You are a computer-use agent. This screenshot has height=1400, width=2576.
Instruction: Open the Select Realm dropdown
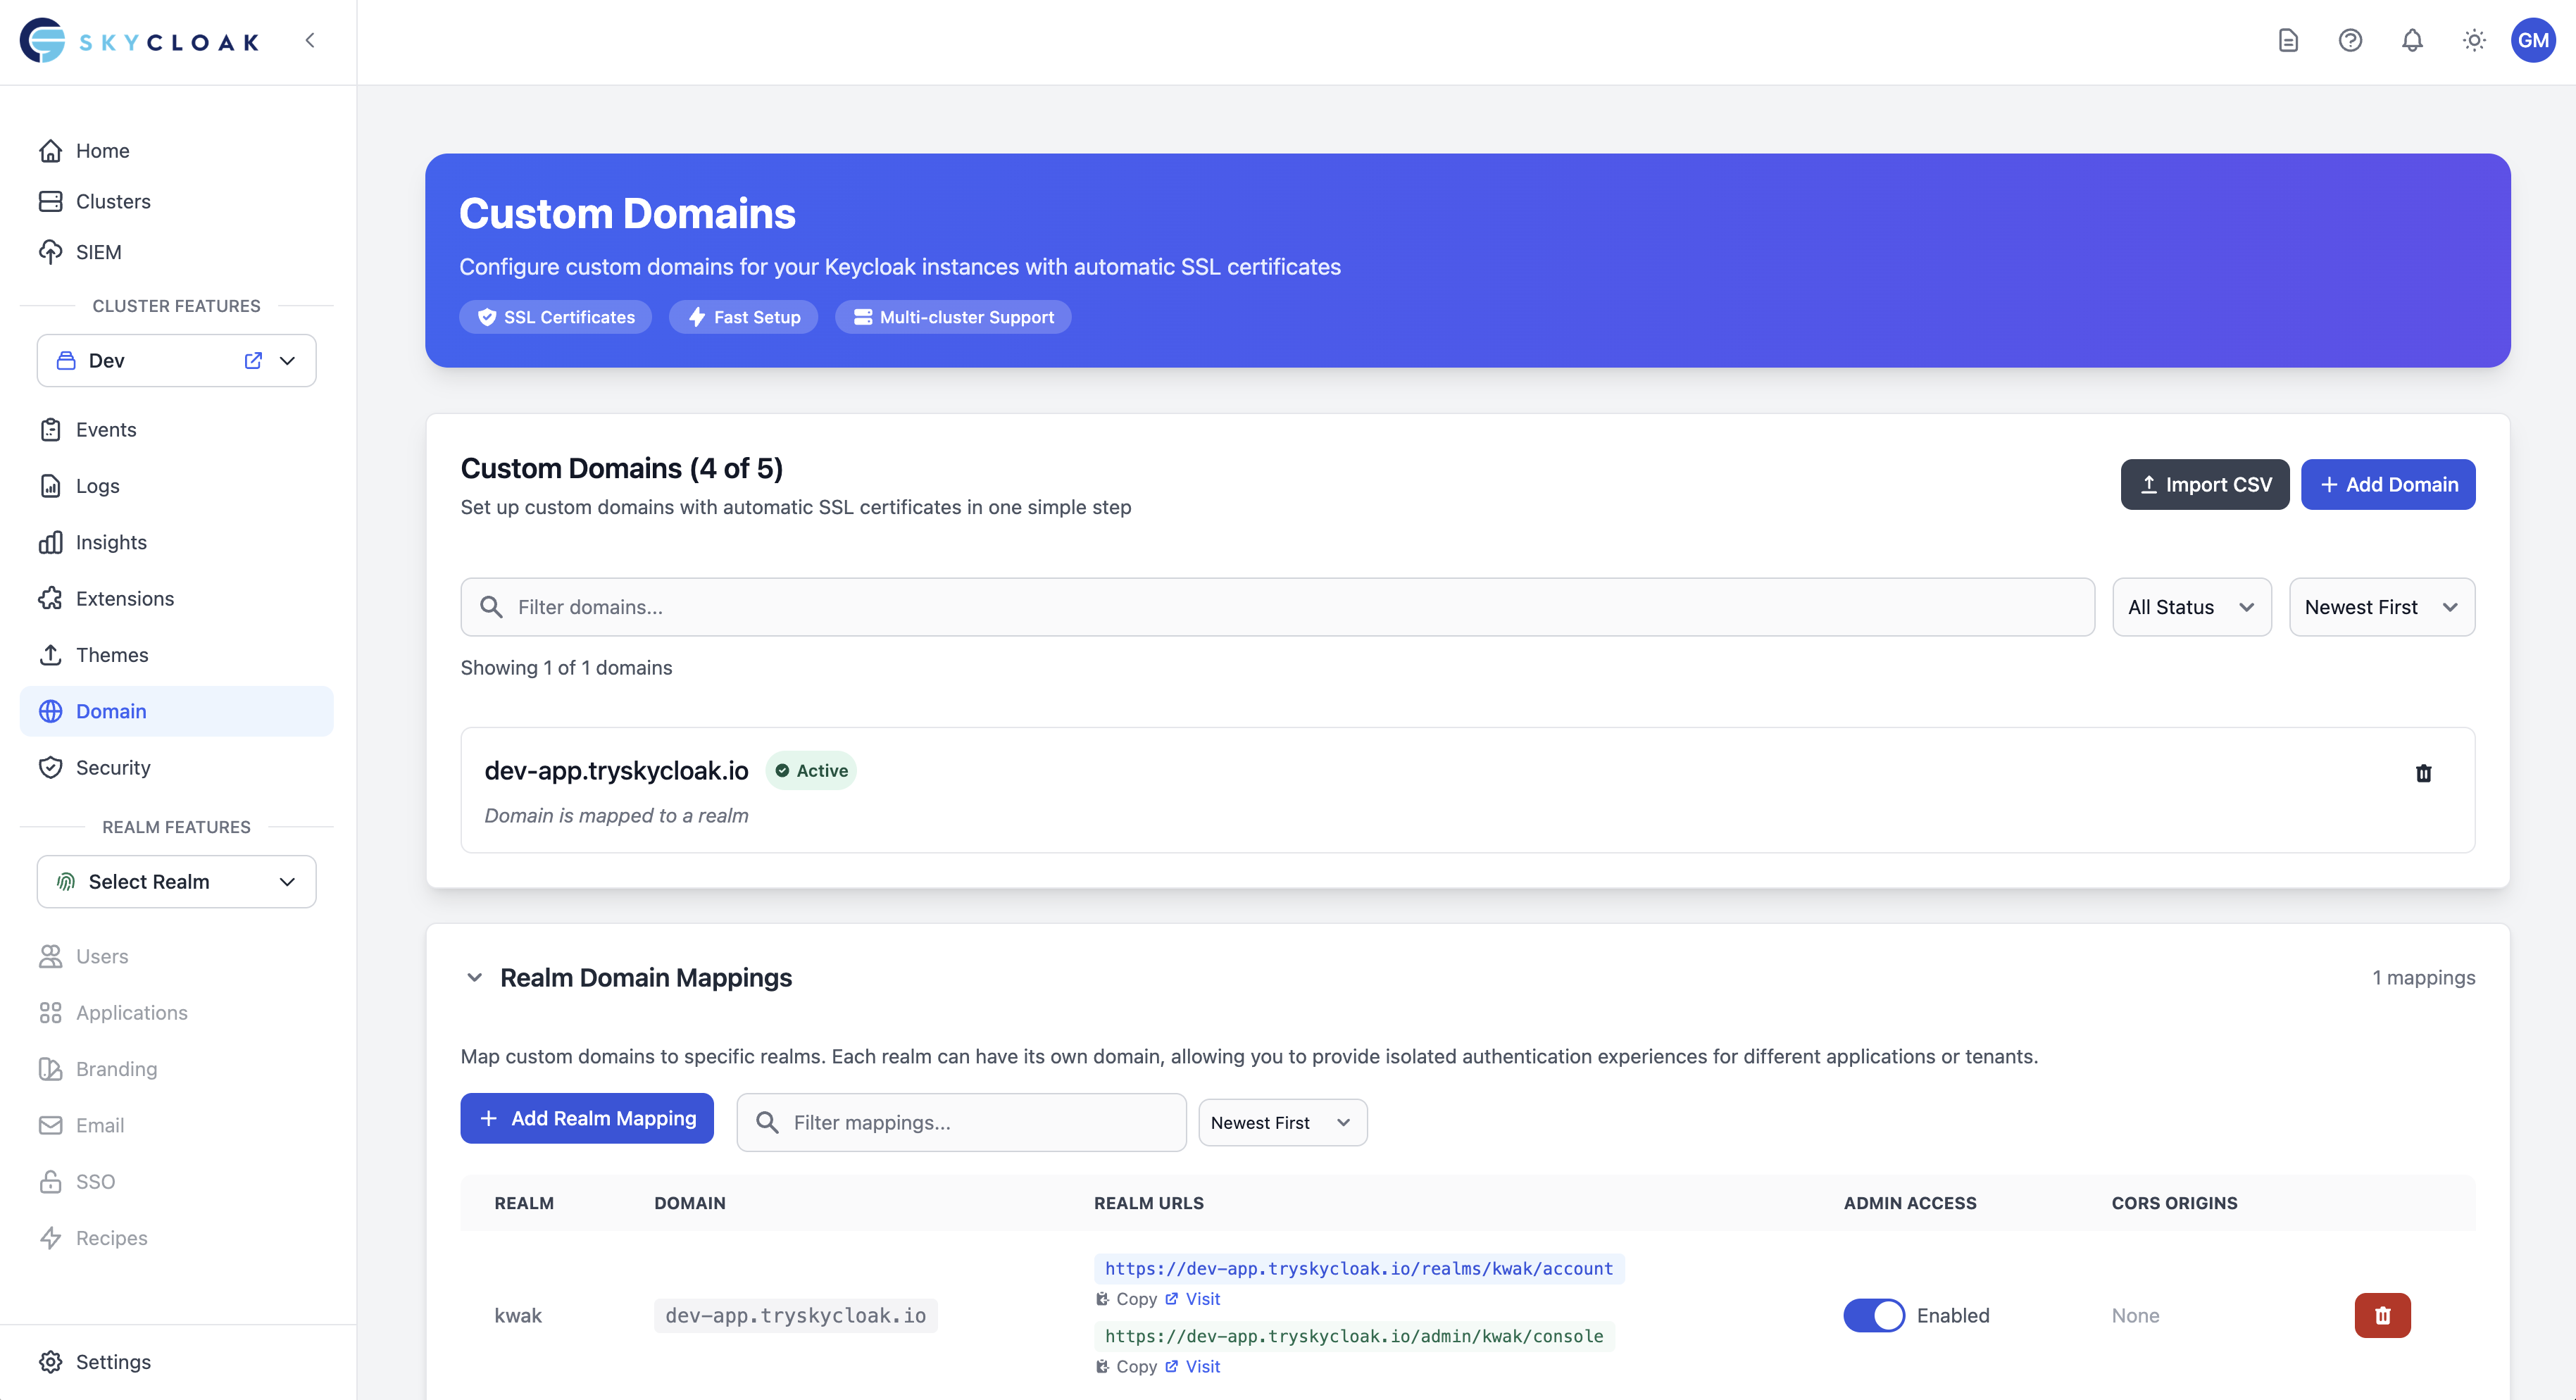(176, 881)
